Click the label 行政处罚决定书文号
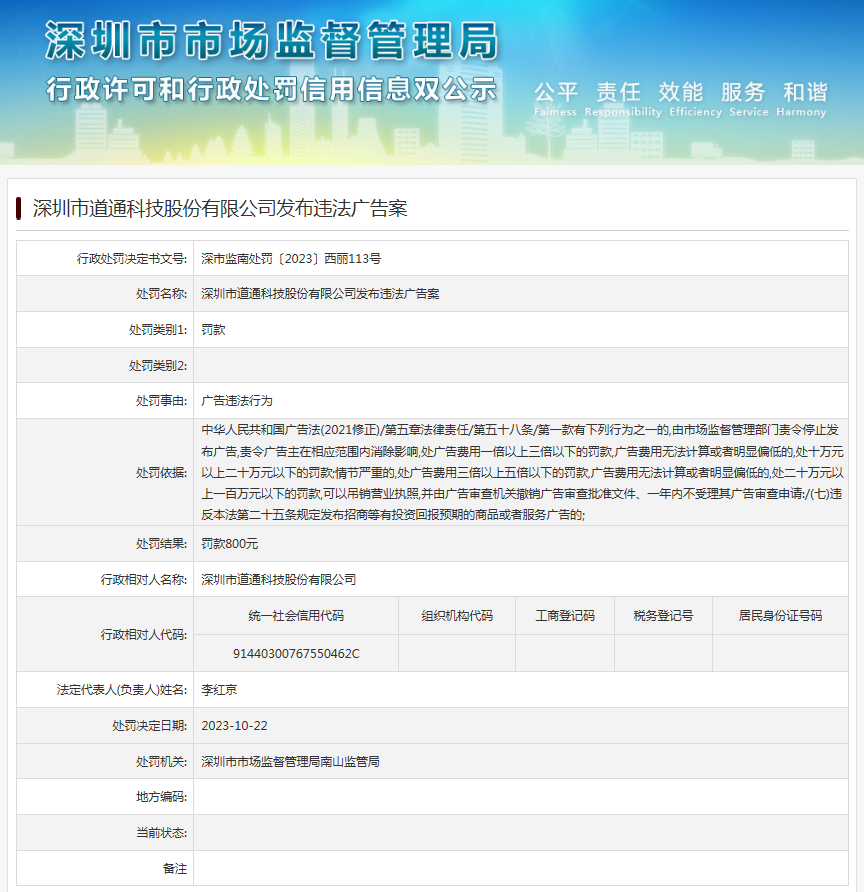The height and width of the screenshot is (892, 864). pyautogui.click(x=132, y=259)
